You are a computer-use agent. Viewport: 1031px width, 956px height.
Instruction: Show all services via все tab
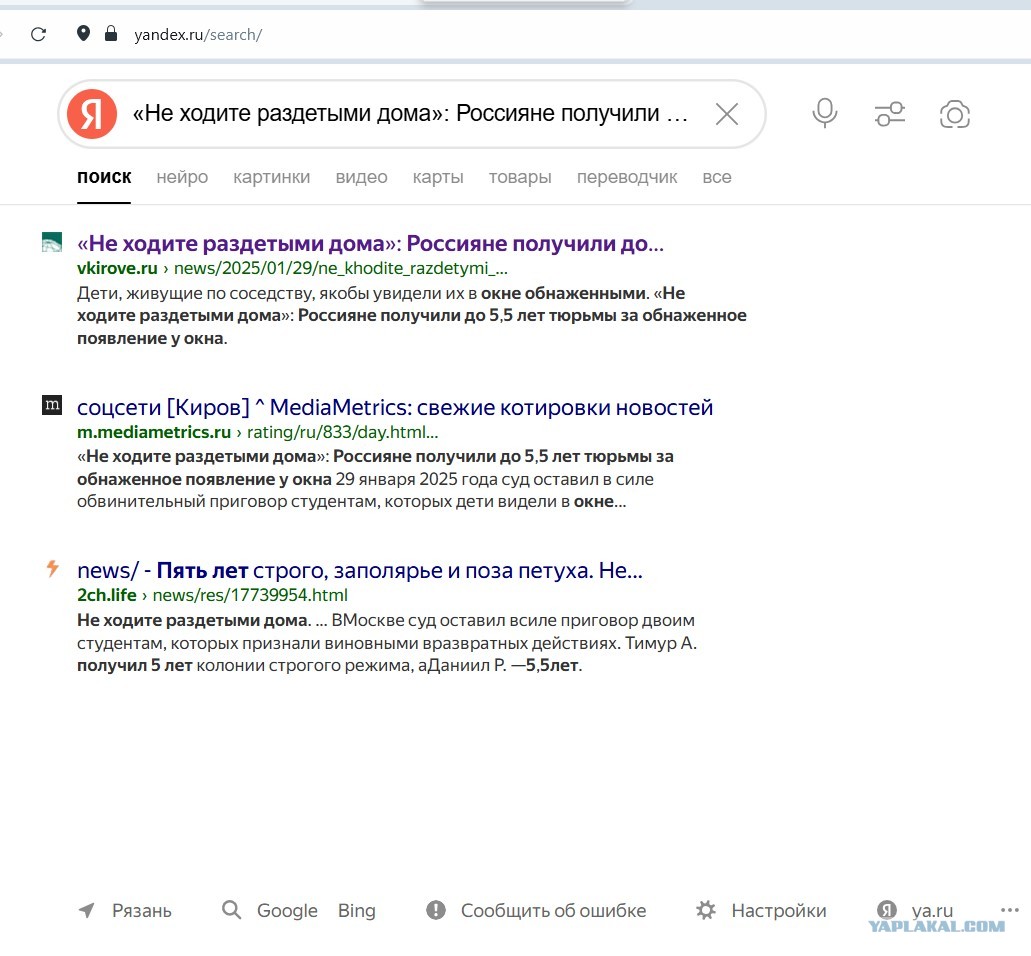click(x=717, y=177)
